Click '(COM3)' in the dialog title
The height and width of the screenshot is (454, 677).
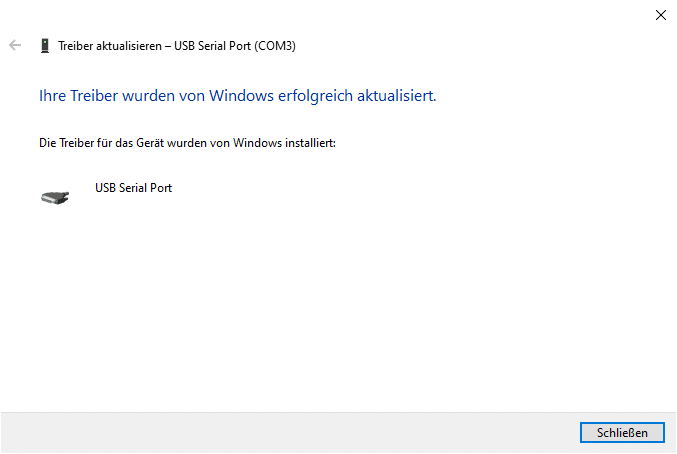[x=273, y=45]
